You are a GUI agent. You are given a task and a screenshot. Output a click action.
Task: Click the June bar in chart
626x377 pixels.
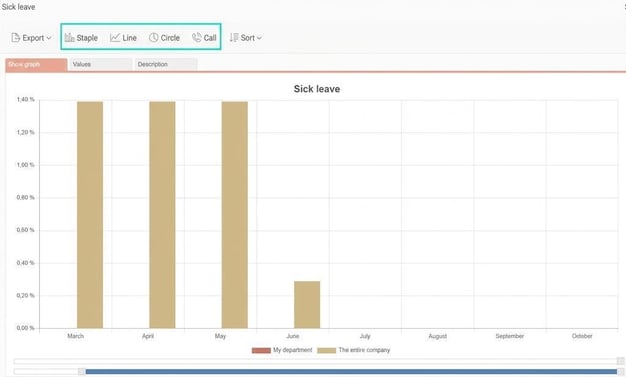coord(307,305)
